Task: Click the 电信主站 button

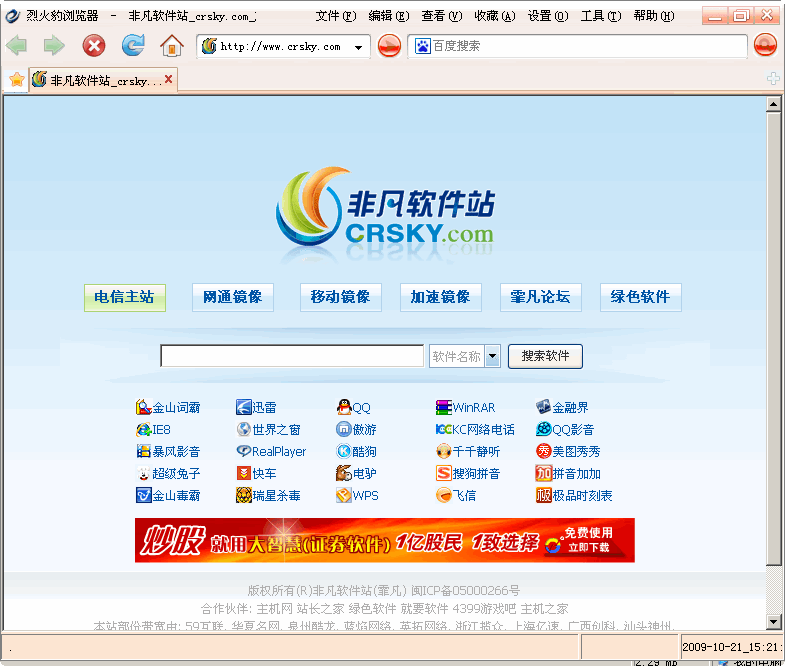Action: 125,297
